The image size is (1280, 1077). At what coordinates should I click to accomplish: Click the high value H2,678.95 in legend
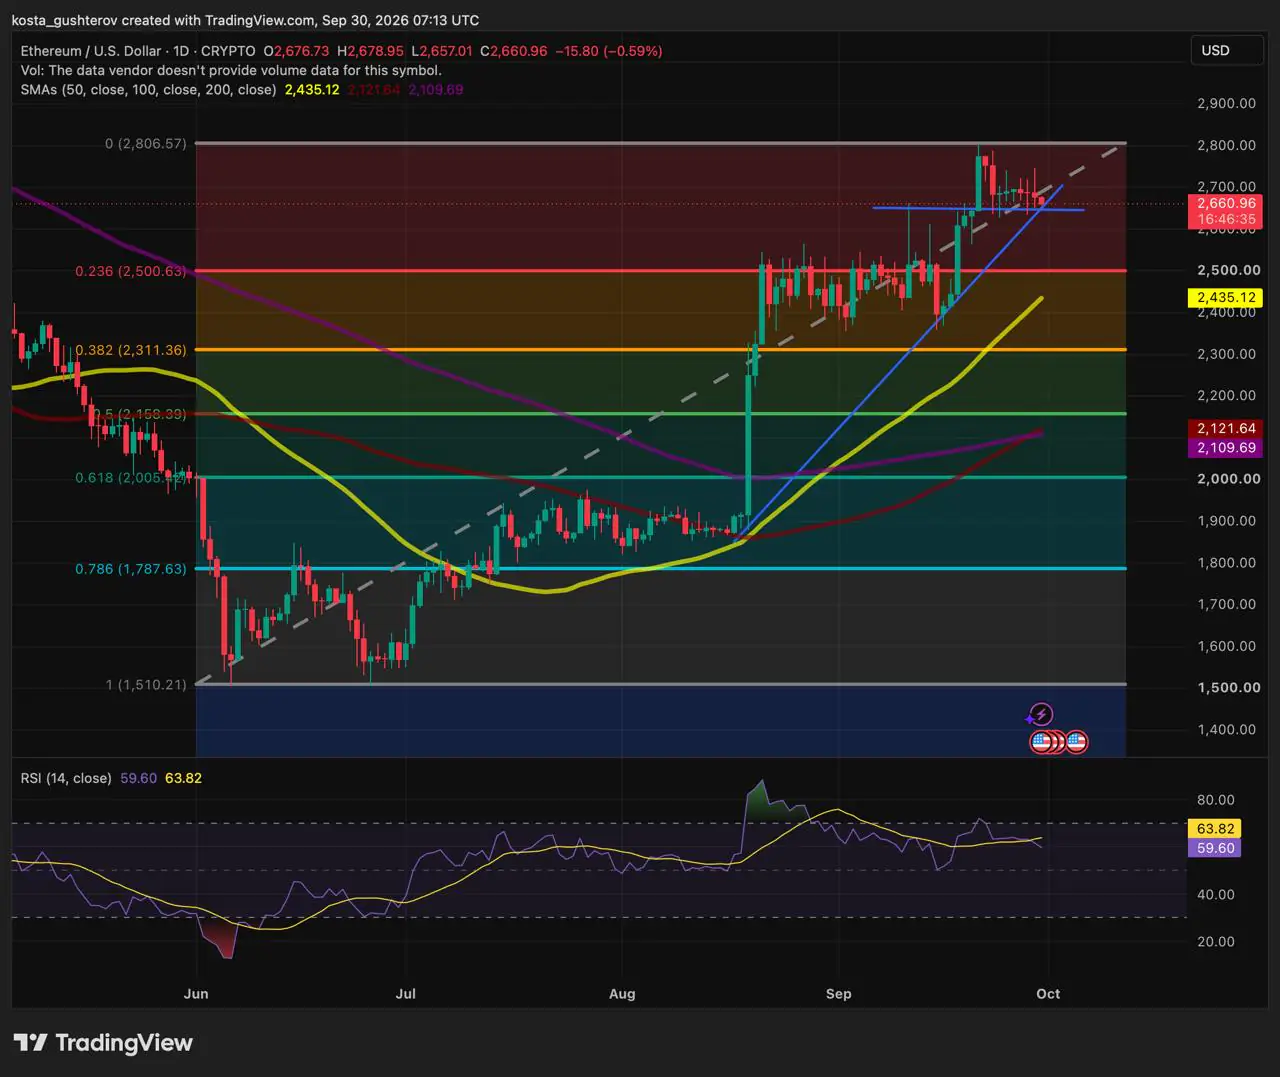pyautogui.click(x=371, y=51)
